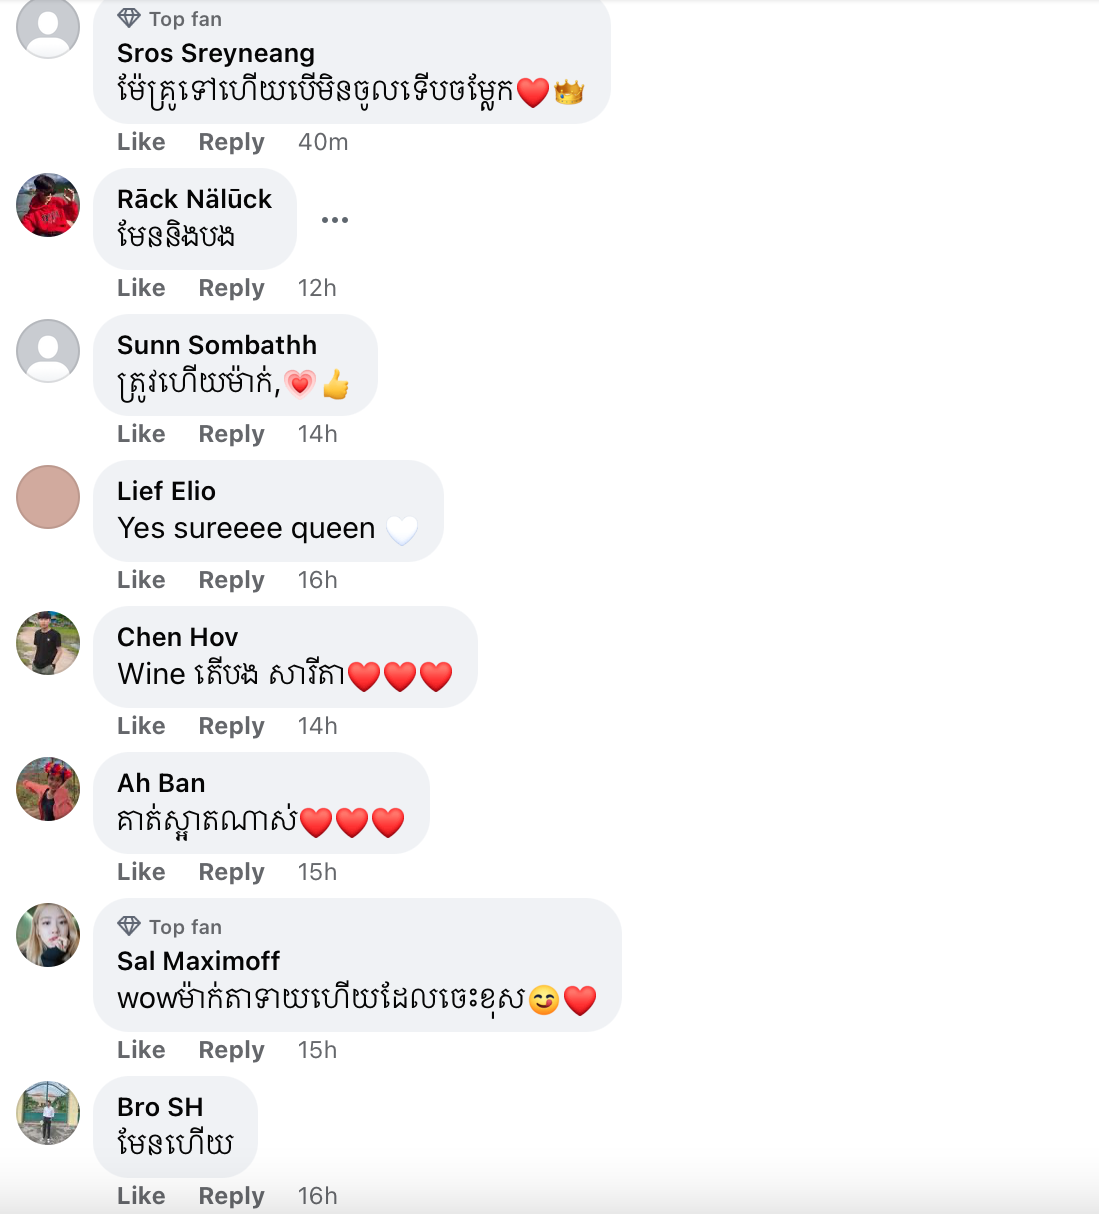Click the Top fan badge above Sal Maximoff
The image size is (1099, 1214).
pos(170,927)
